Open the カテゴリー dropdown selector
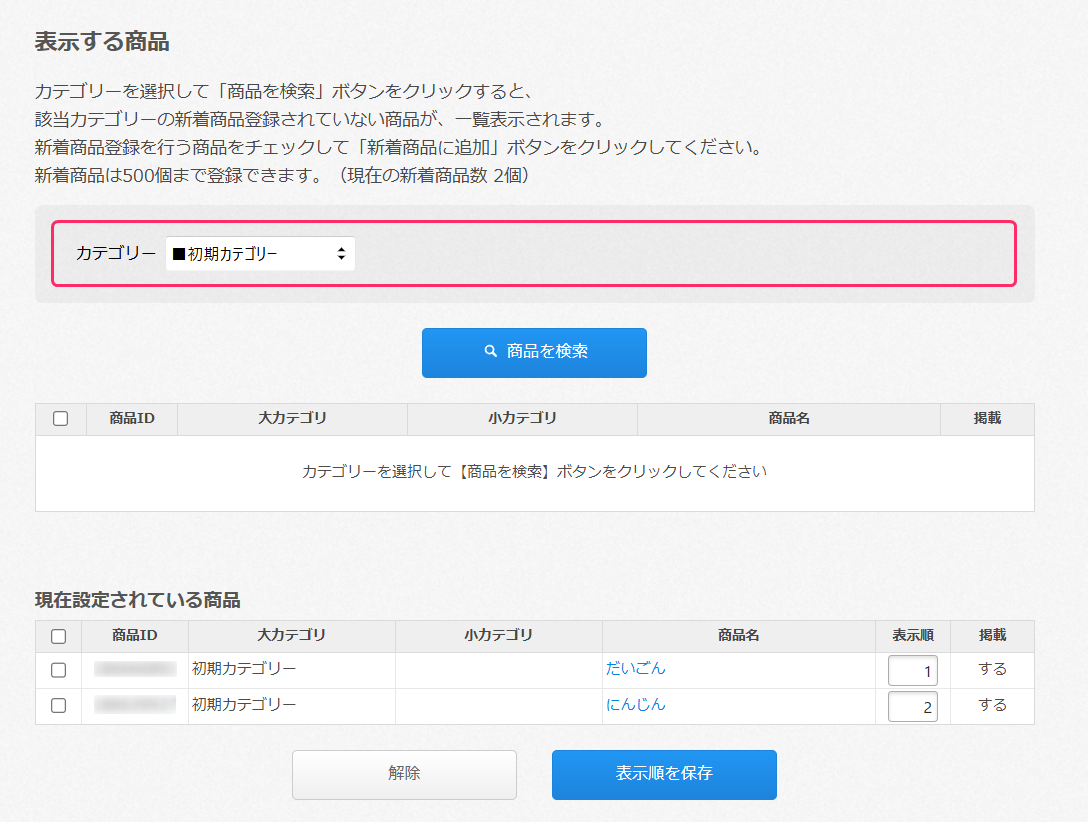Viewport: 1088px width, 822px height. 260,254
